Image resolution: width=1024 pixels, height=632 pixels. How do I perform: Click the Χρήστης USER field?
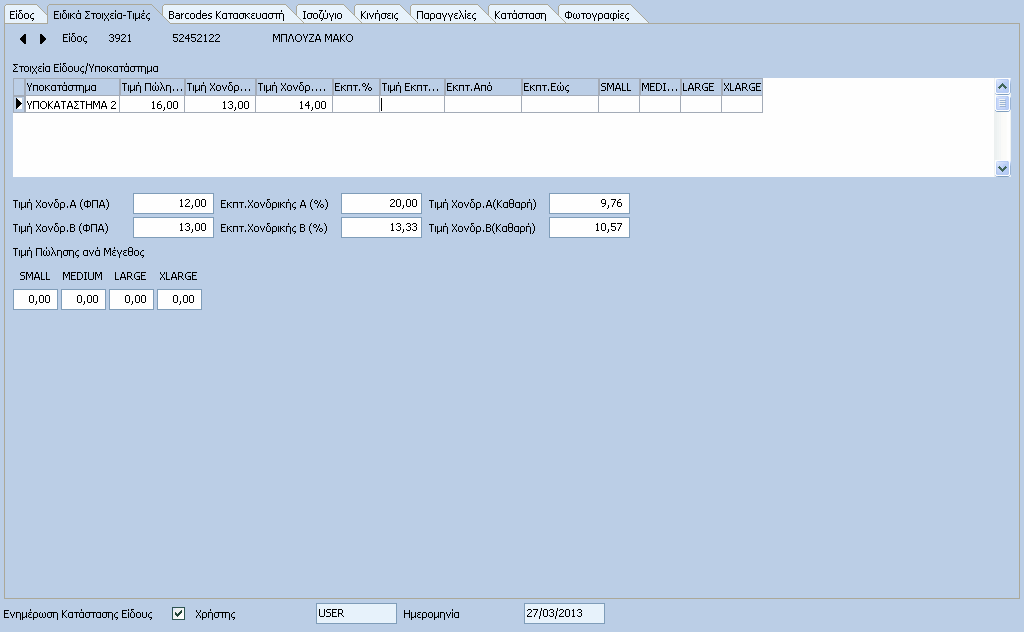pos(356,613)
